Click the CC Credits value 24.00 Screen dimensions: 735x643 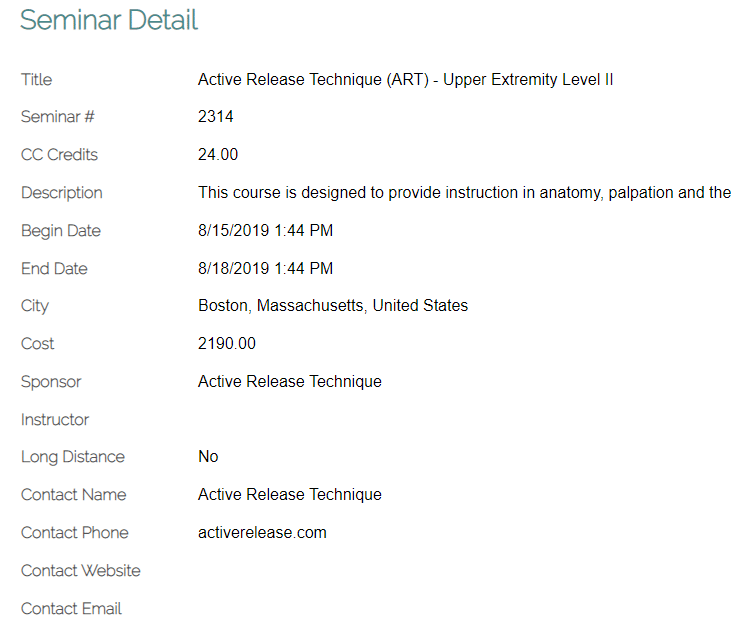click(218, 155)
